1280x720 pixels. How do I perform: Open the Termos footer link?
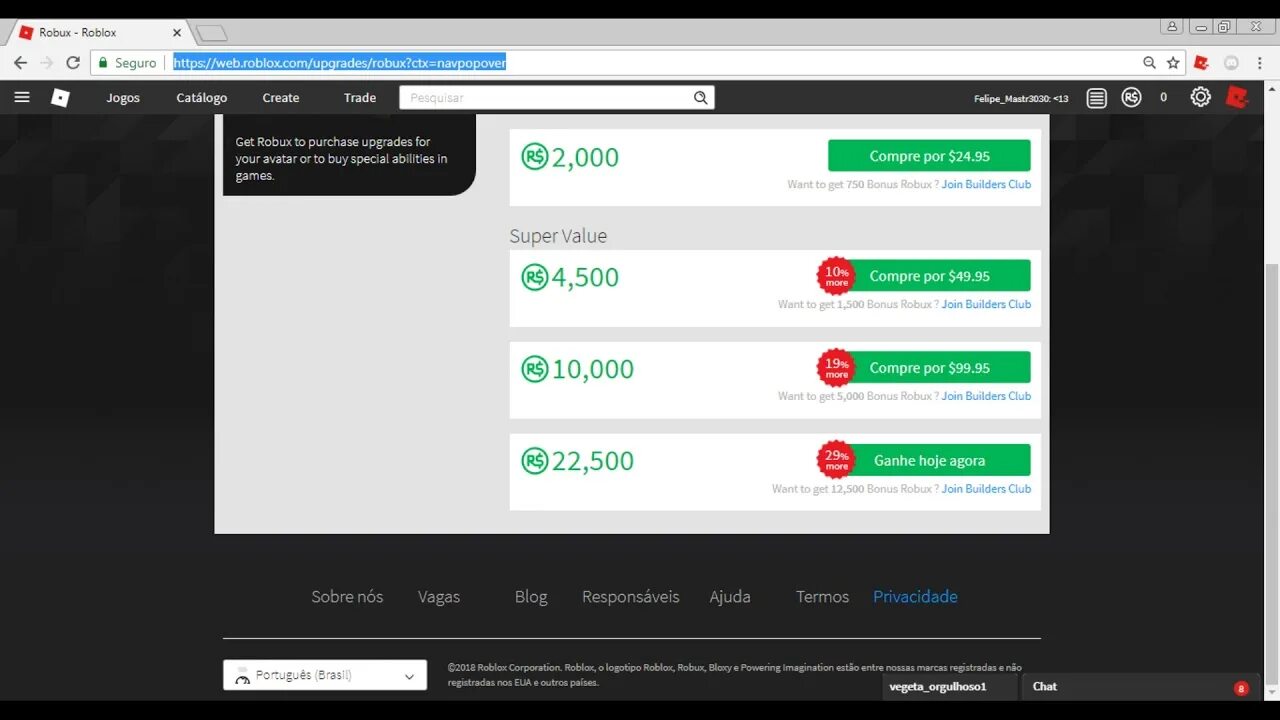(822, 597)
